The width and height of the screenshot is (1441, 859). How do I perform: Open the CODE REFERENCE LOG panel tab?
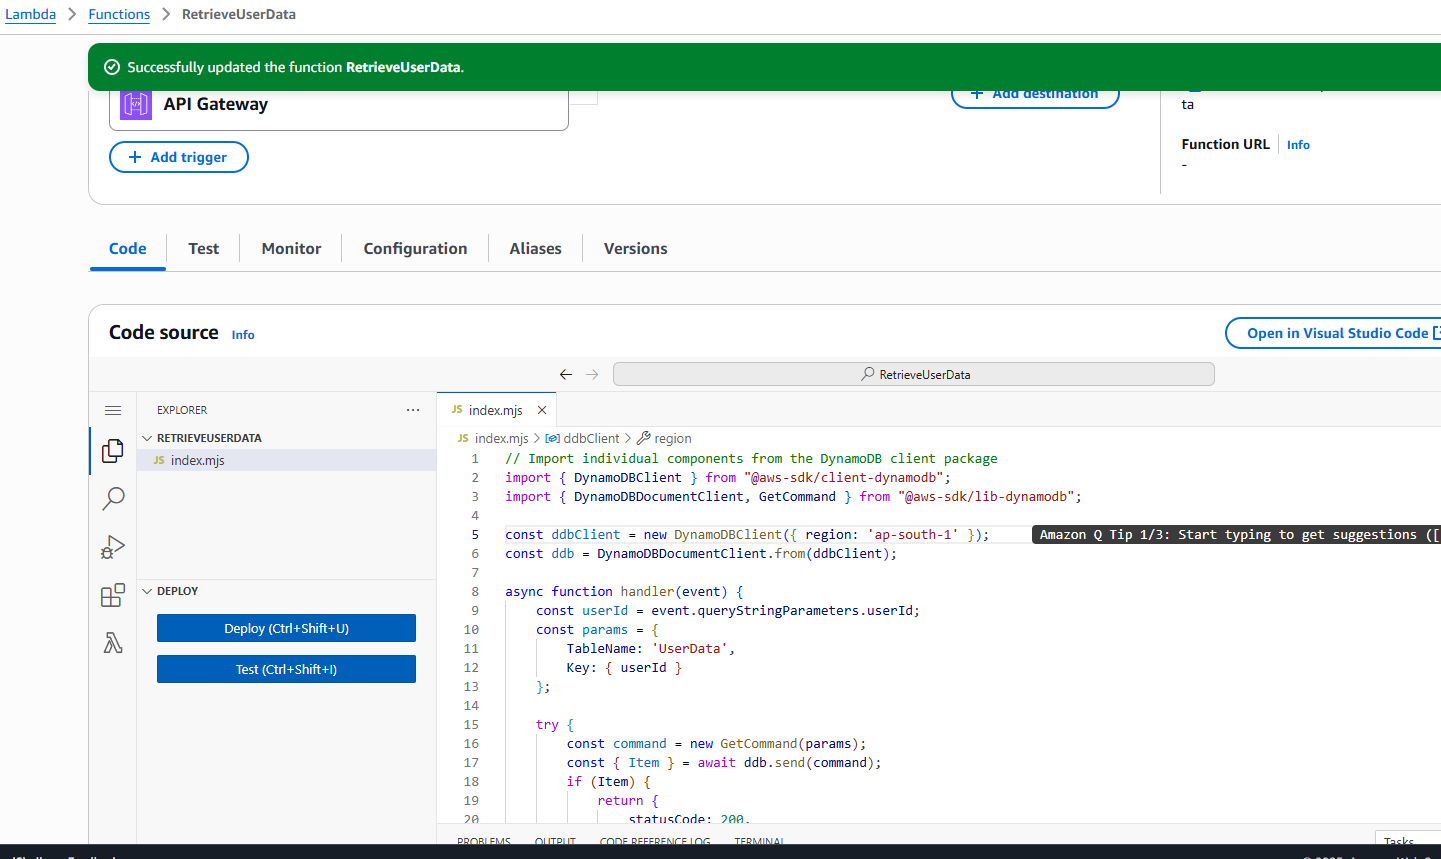pyautogui.click(x=655, y=841)
